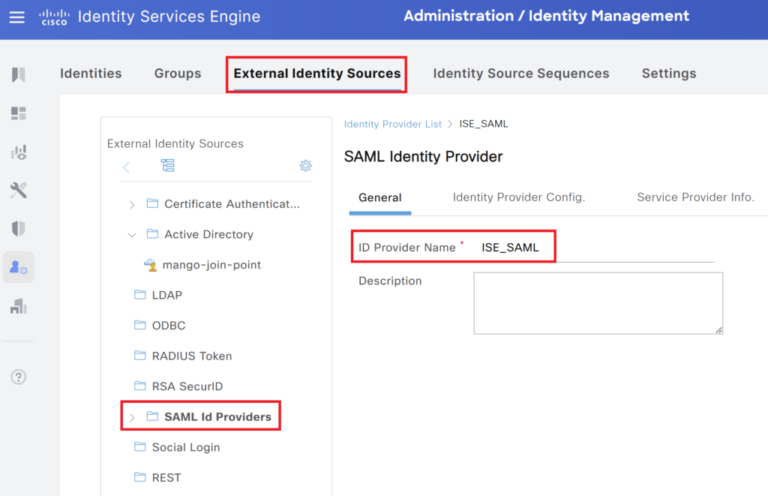Image resolution: width=768 pixels, height=496 pixels.
Task: Click the mango-join-point join point icon
Action: click(x=150, y=265)
